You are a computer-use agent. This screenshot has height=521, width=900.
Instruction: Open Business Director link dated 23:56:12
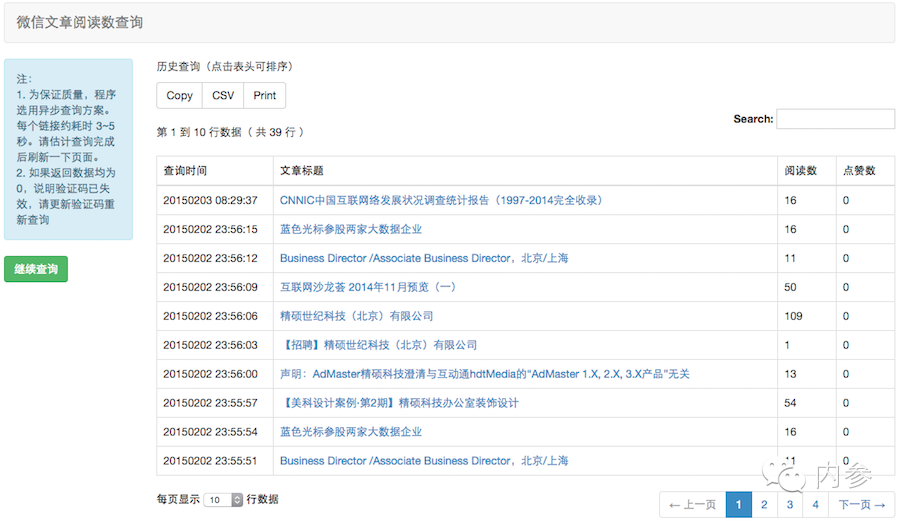[424, 258]
